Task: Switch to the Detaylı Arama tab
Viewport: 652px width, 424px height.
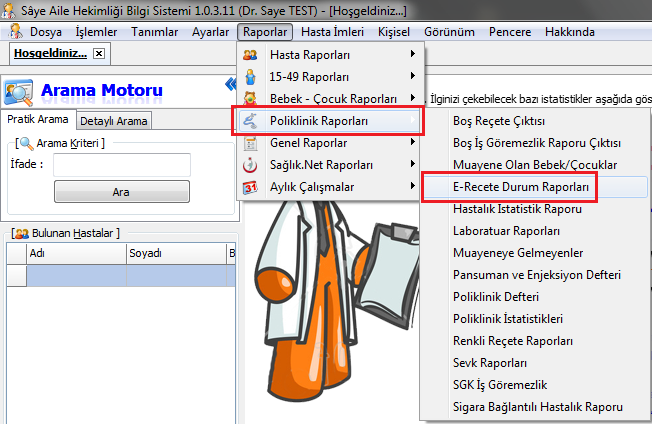Action: click(114, 121)
